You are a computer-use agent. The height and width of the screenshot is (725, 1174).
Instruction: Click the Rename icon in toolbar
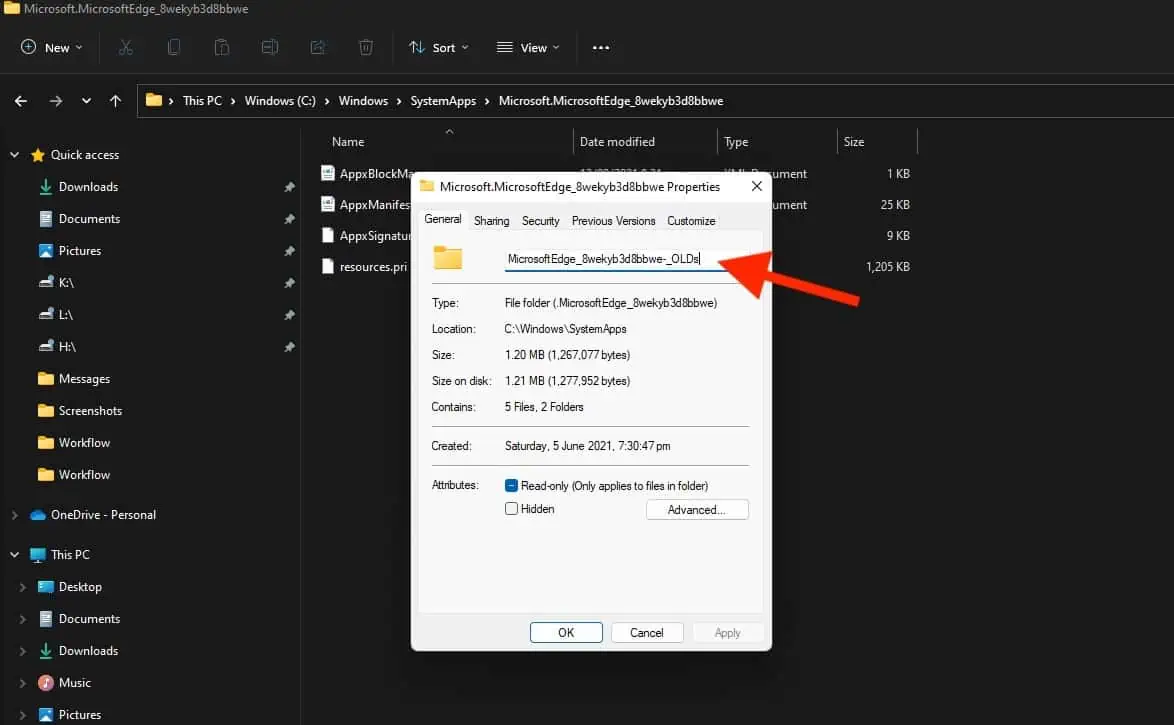coord(270,47)
